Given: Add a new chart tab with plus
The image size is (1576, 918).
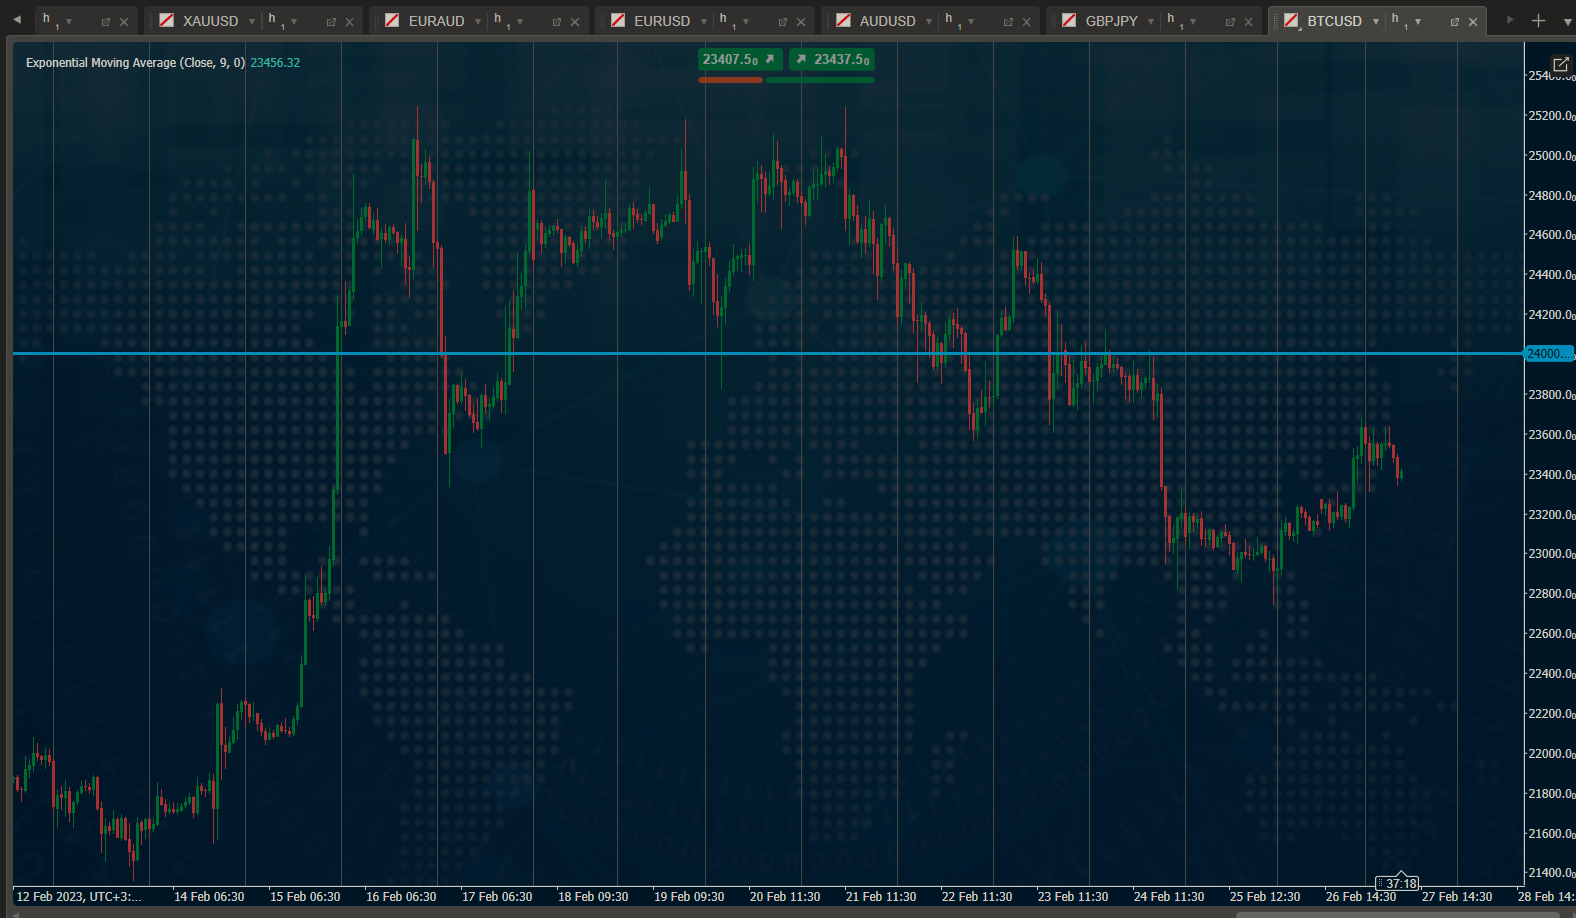Looking at the screenshot, I should 1538,21.
